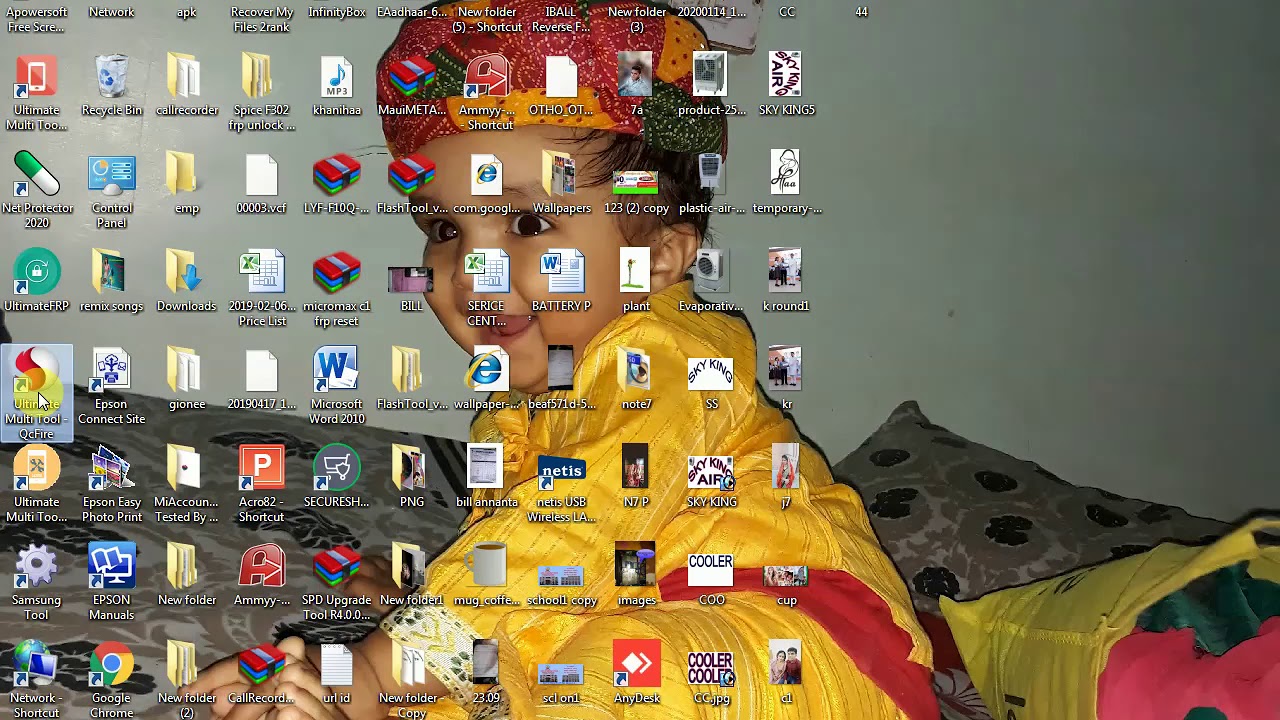Select the 123 (2) copy image

636,184
